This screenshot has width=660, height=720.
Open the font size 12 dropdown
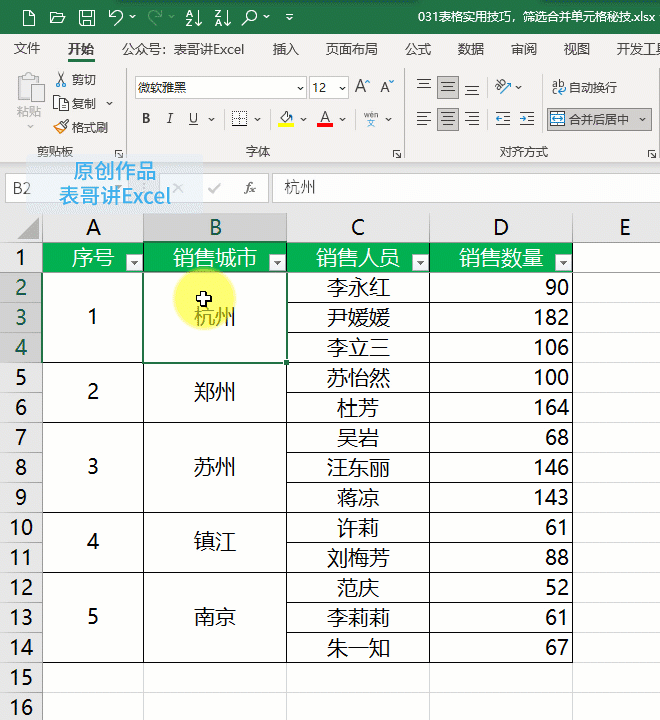coord(342,88)
